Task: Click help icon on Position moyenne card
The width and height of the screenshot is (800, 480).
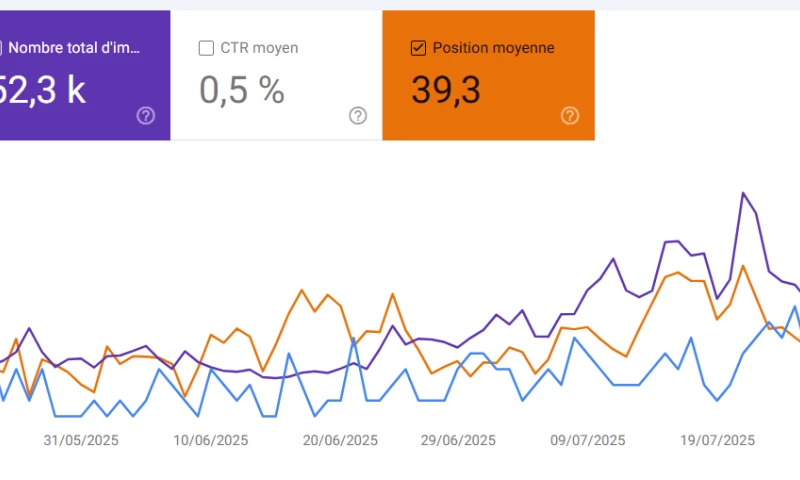Action: point(570,116)
